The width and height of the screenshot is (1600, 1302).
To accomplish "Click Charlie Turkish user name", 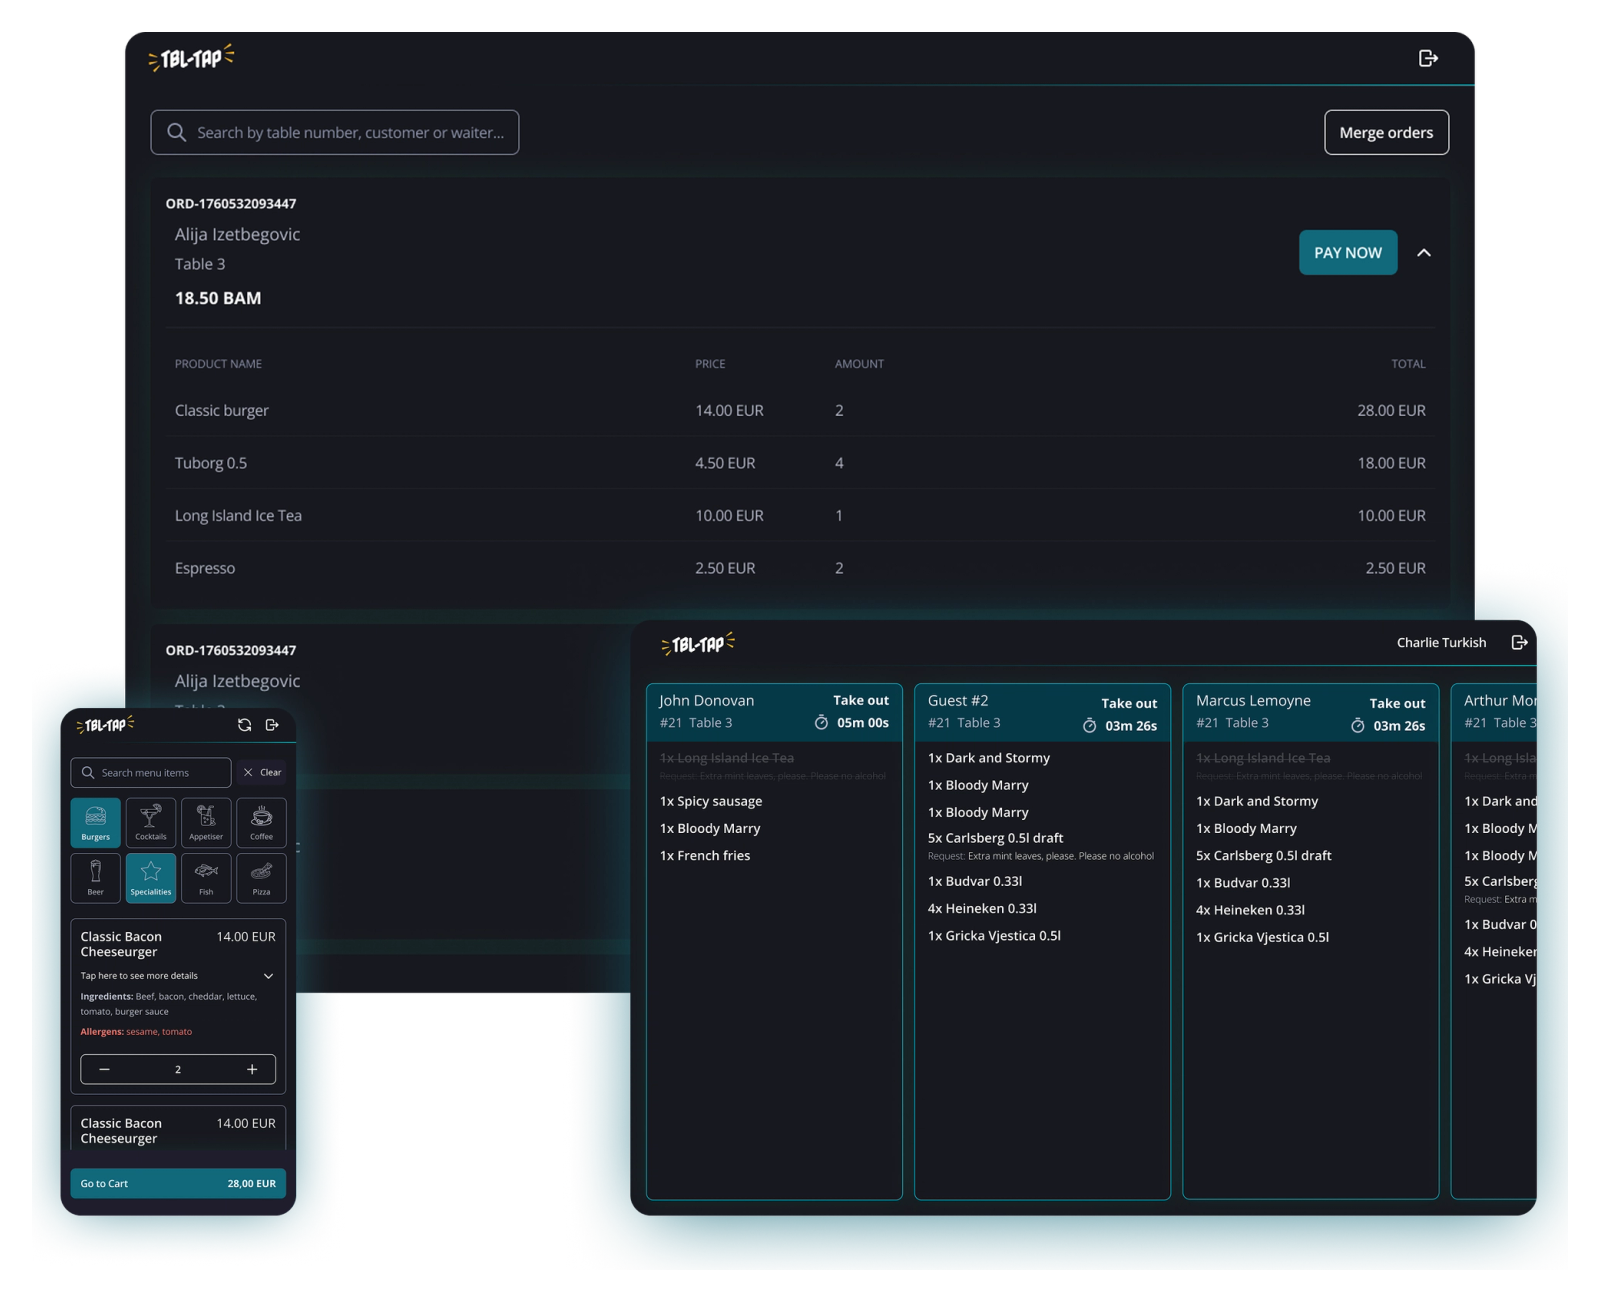I will (1441, 643).
